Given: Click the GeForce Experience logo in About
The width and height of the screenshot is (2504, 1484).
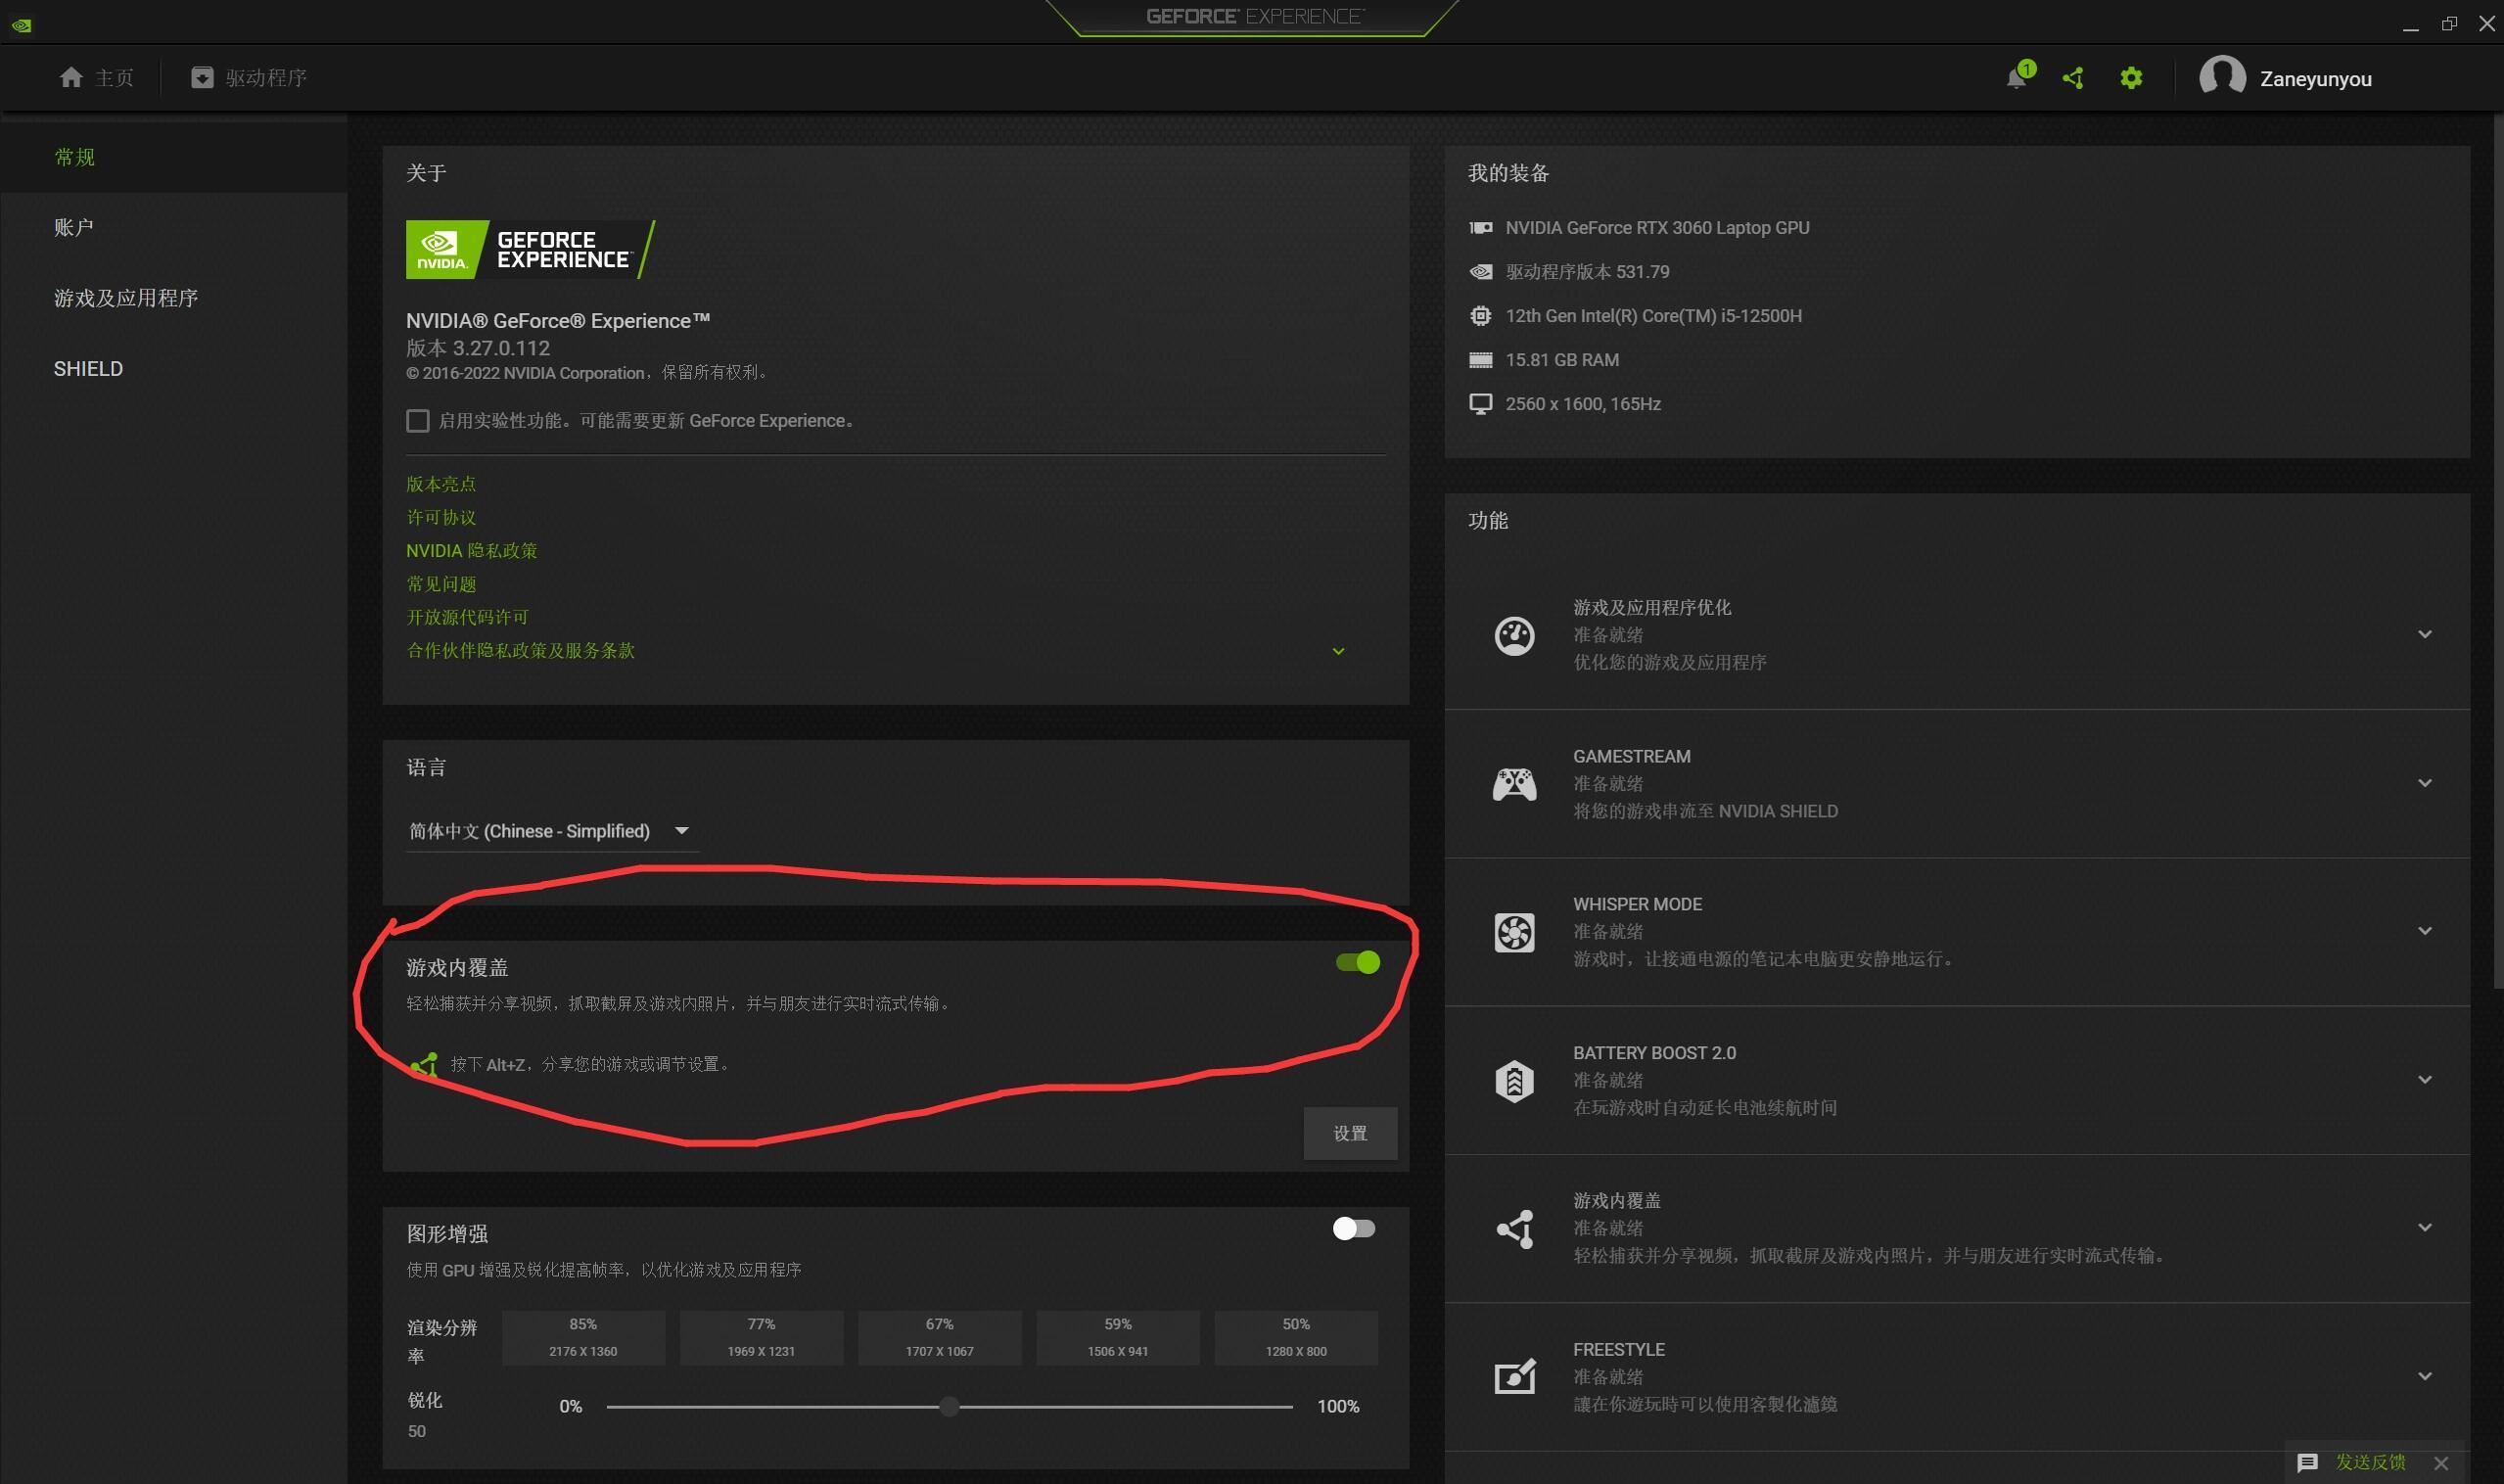Looking at the screenshot, I should point(531,249).
